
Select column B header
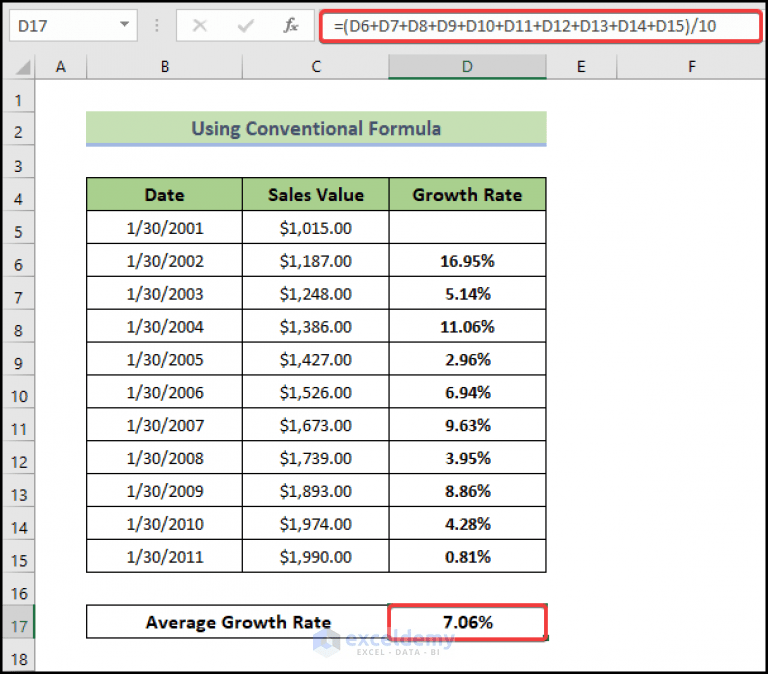[x=165, y=67]
